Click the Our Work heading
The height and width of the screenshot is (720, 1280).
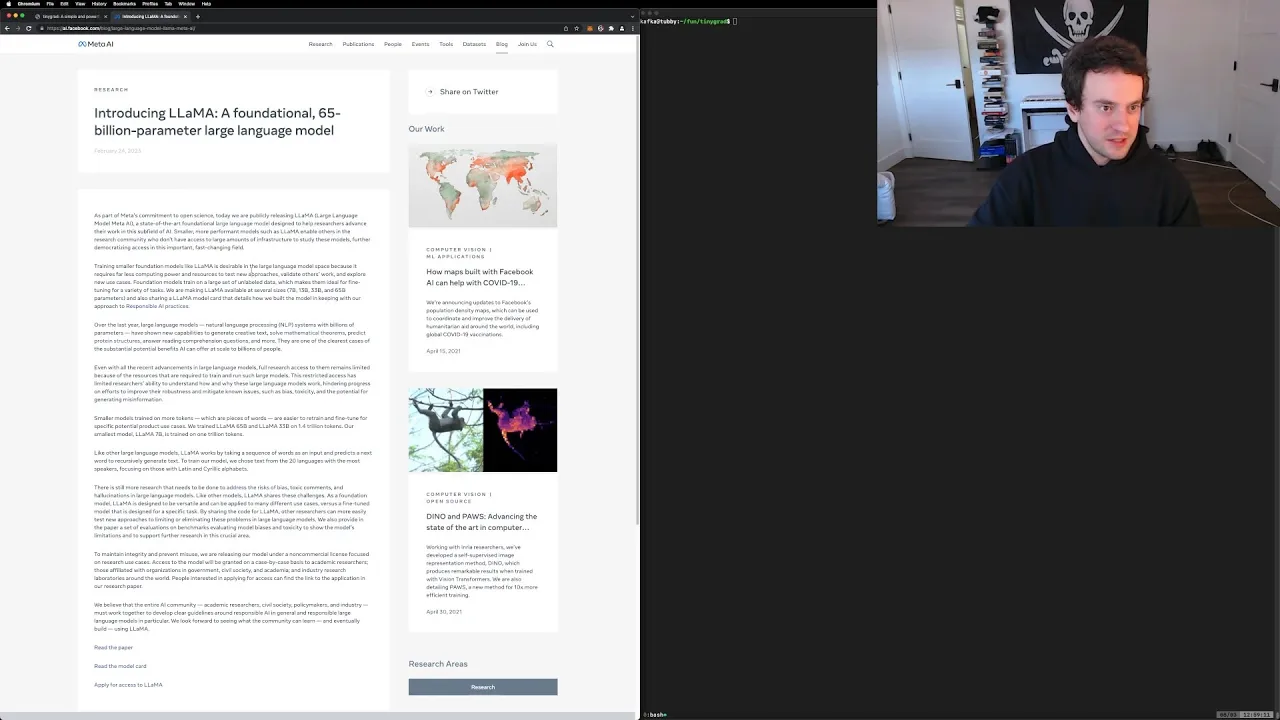coord(426,129)
